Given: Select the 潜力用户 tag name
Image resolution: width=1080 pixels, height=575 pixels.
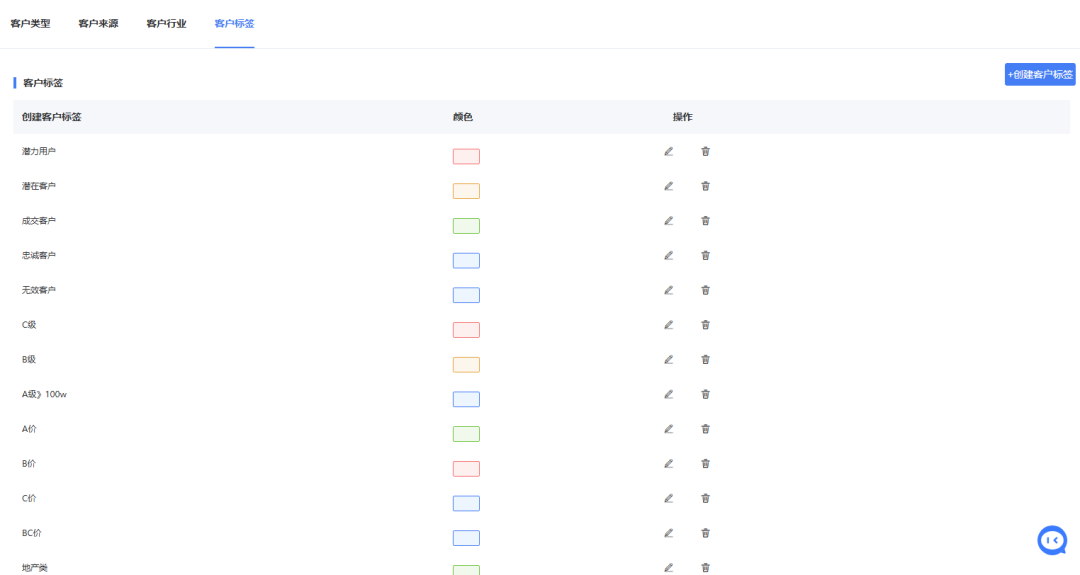Looking at the screenshot, I should tap(39, 151).
